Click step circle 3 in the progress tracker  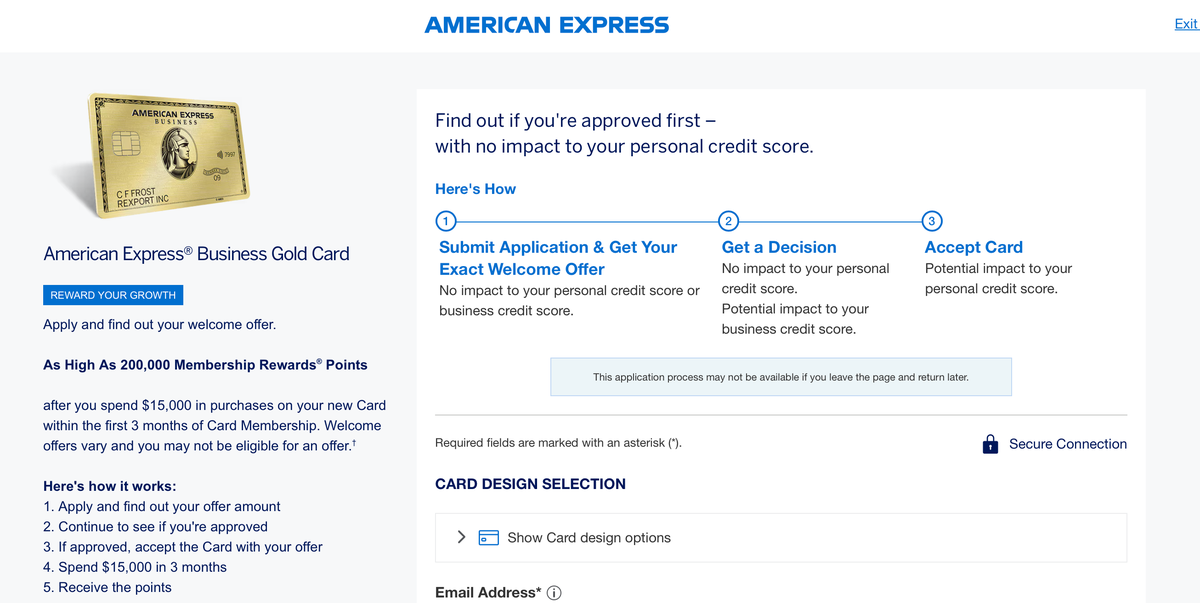pyautogui.click(x=931, y=221)
